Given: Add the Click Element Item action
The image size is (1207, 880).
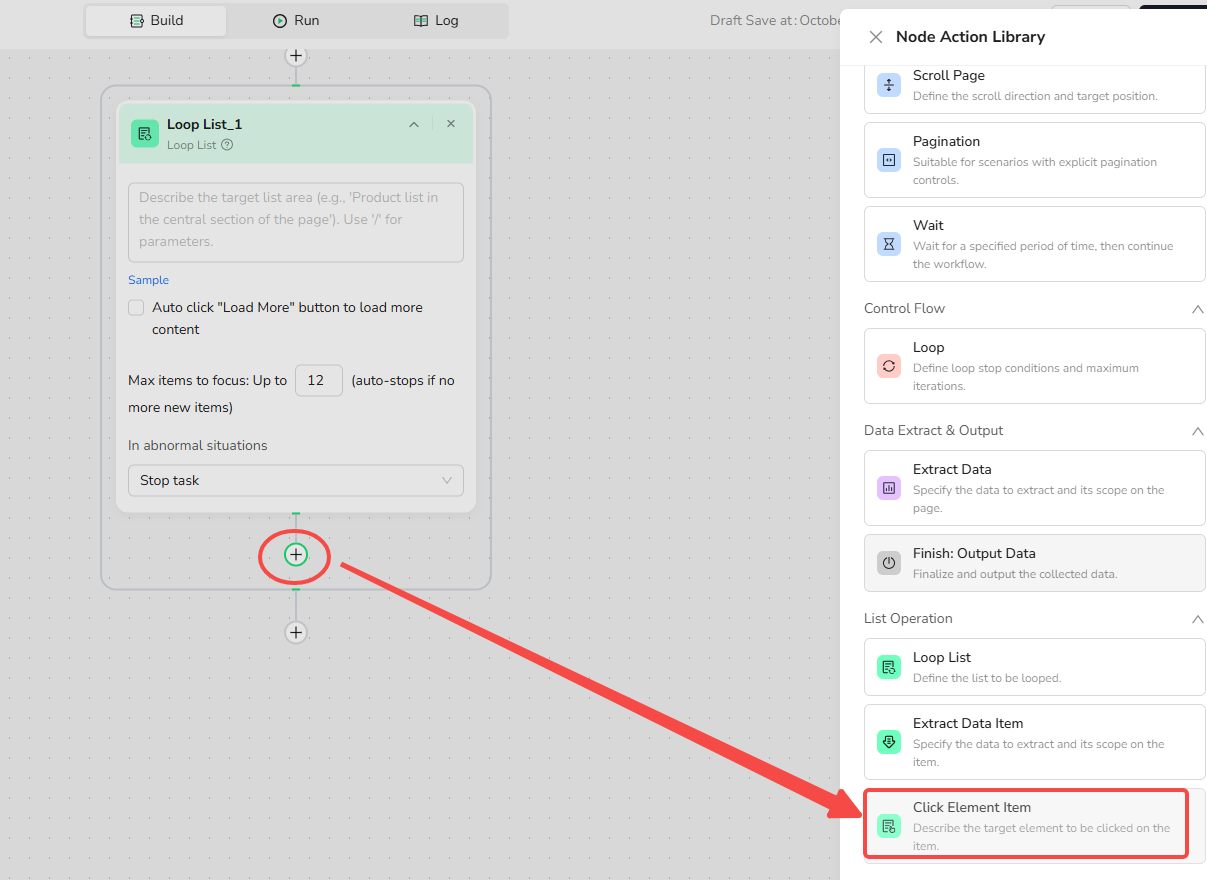Looking at the screenshot, I should pos(1026,824).
